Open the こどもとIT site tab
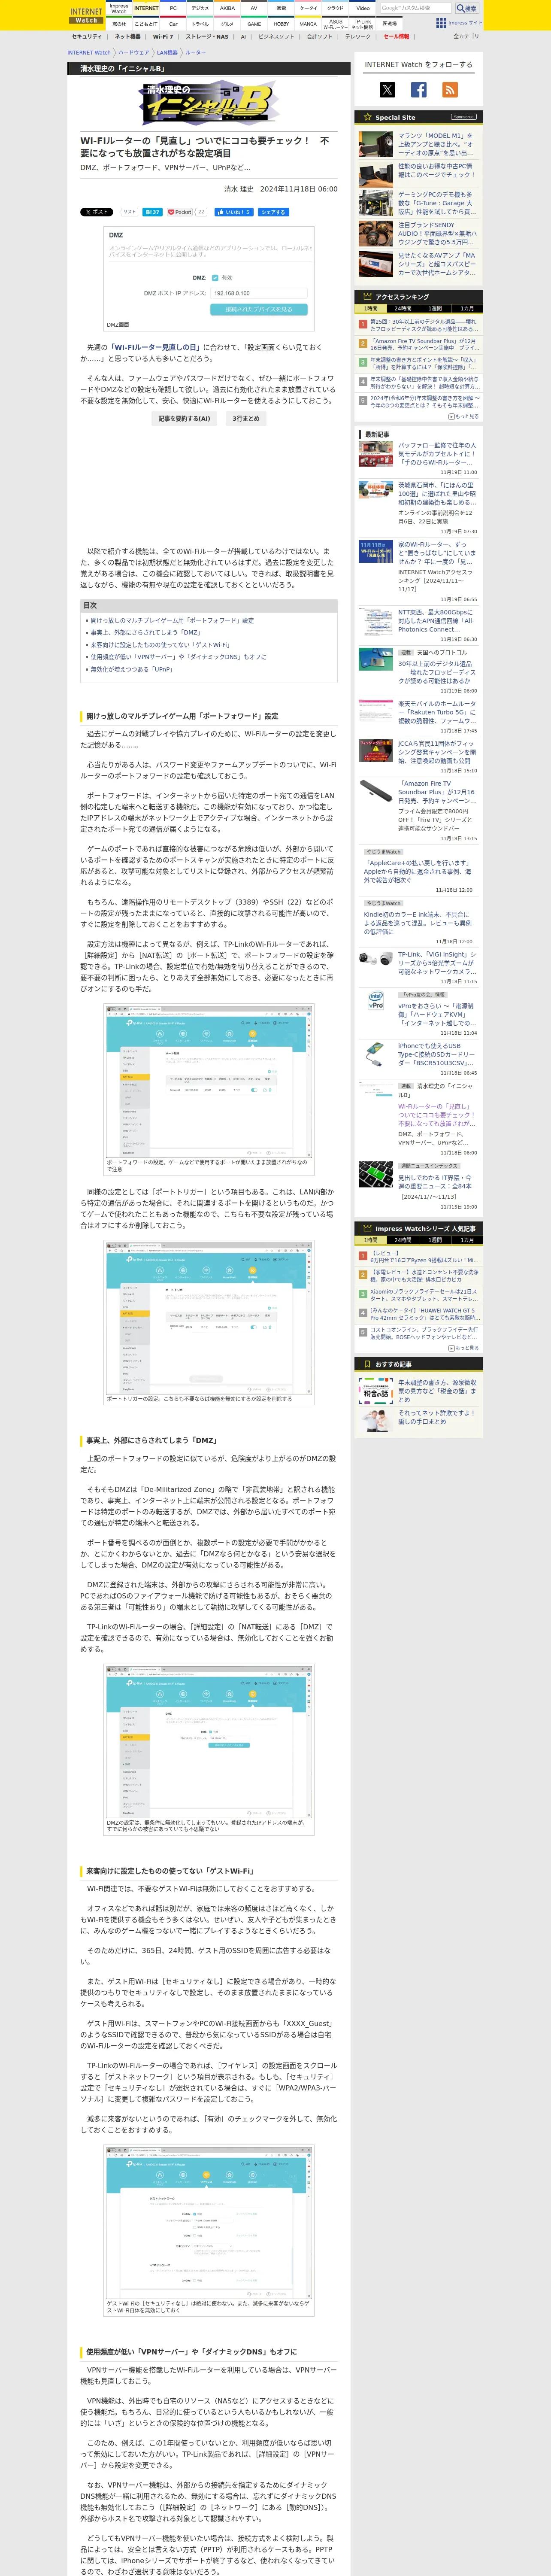 tap(146, 23)
